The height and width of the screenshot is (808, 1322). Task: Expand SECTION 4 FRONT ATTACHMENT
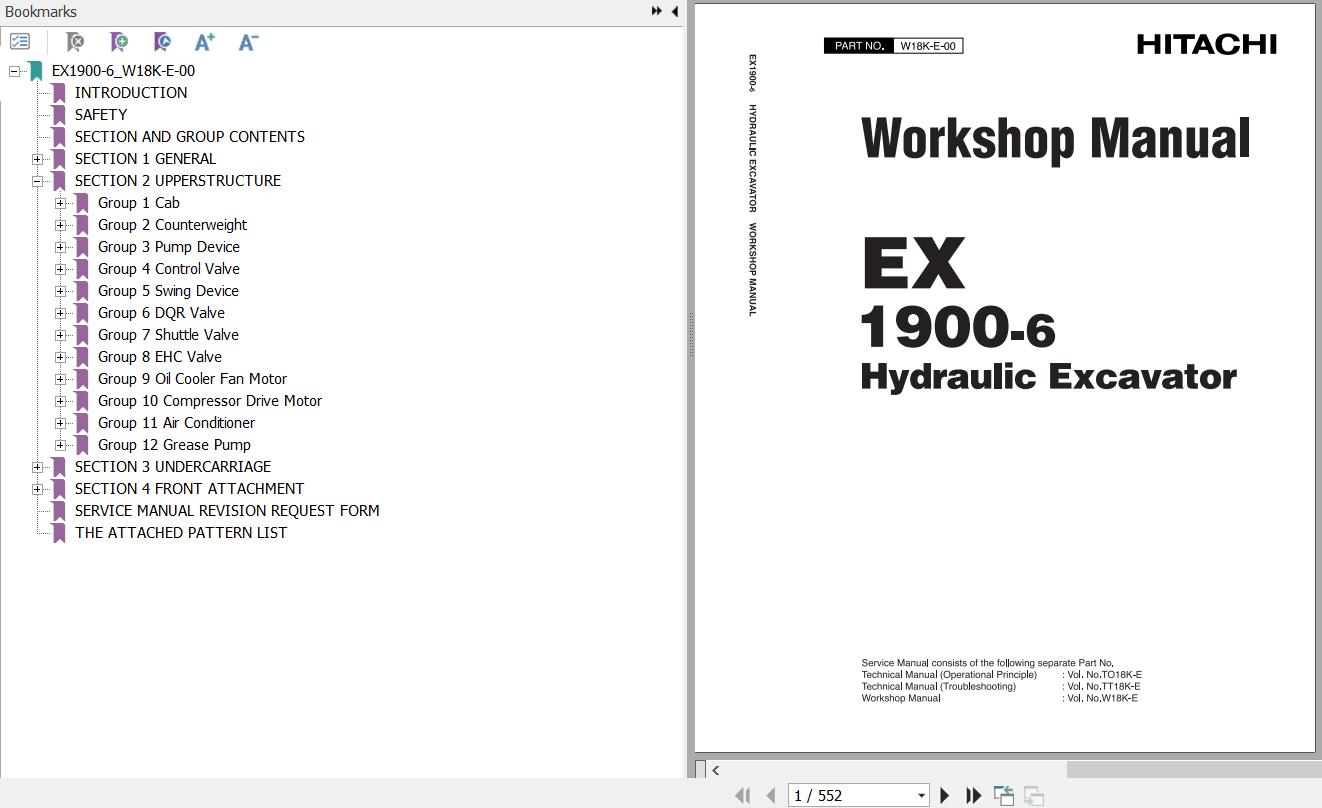(x=37, y=489)
